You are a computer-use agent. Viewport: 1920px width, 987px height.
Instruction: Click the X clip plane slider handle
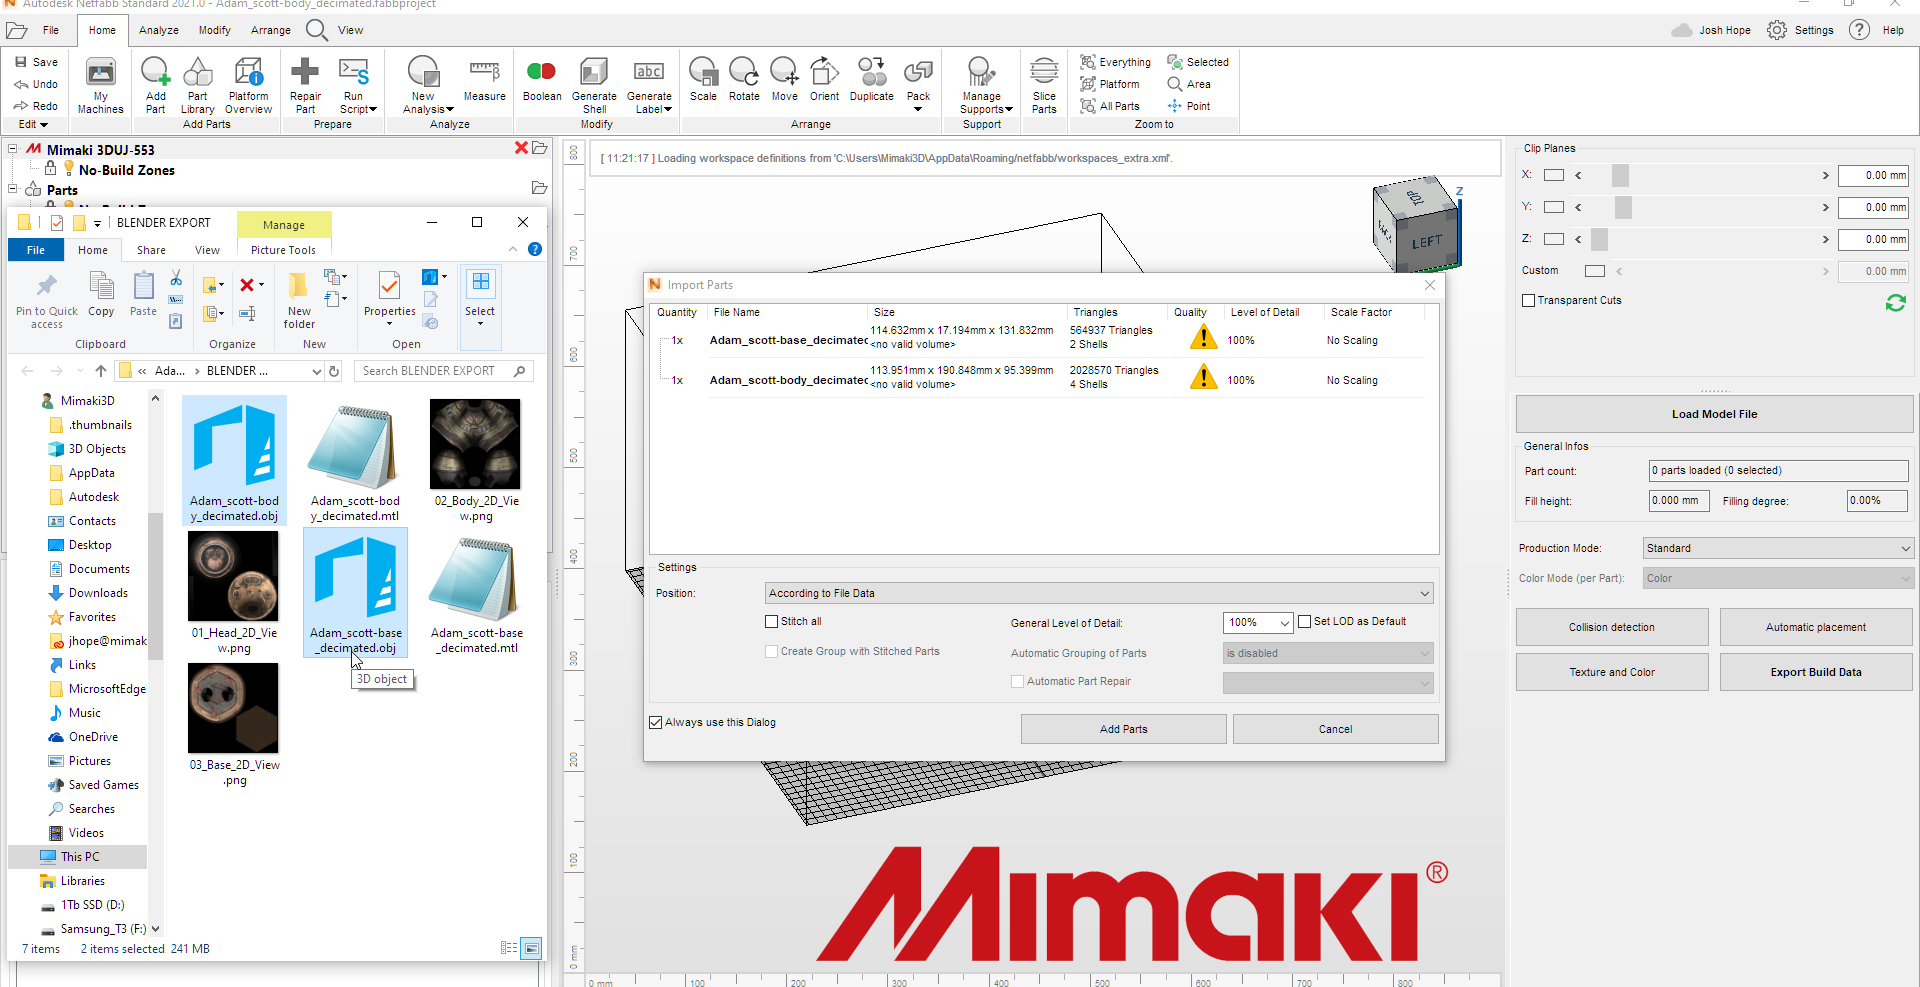1620,175
